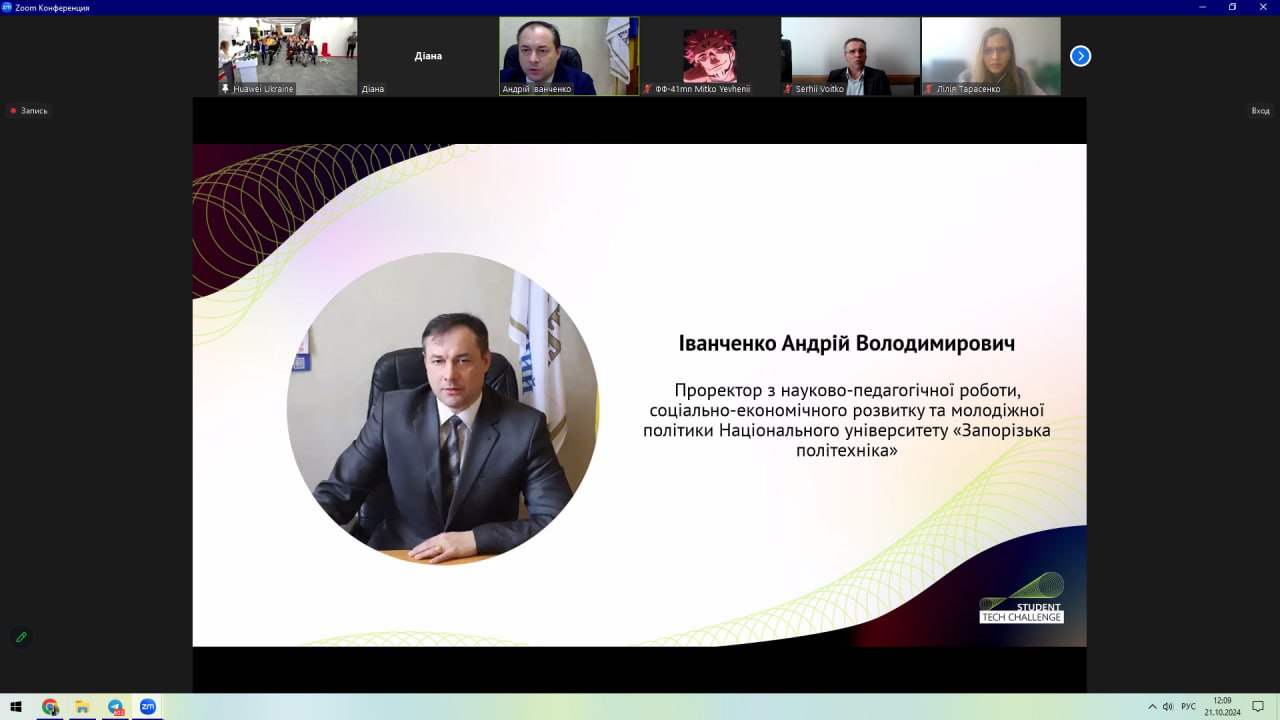The image size is (1280, 720).
Task: Open Google Chrome from the taskbar
Action: [x=50, y=707]
